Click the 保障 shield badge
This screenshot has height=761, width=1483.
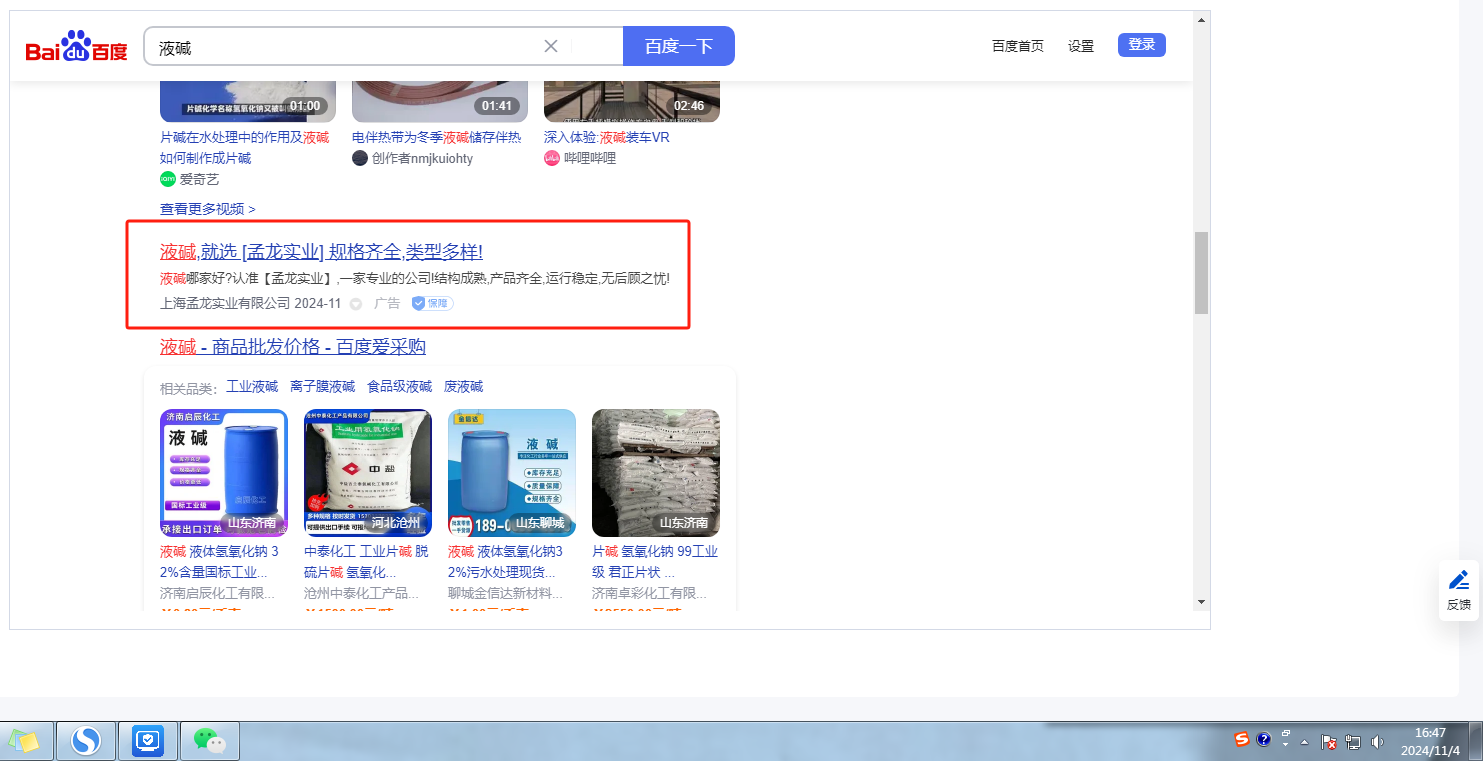pos(432,303)
